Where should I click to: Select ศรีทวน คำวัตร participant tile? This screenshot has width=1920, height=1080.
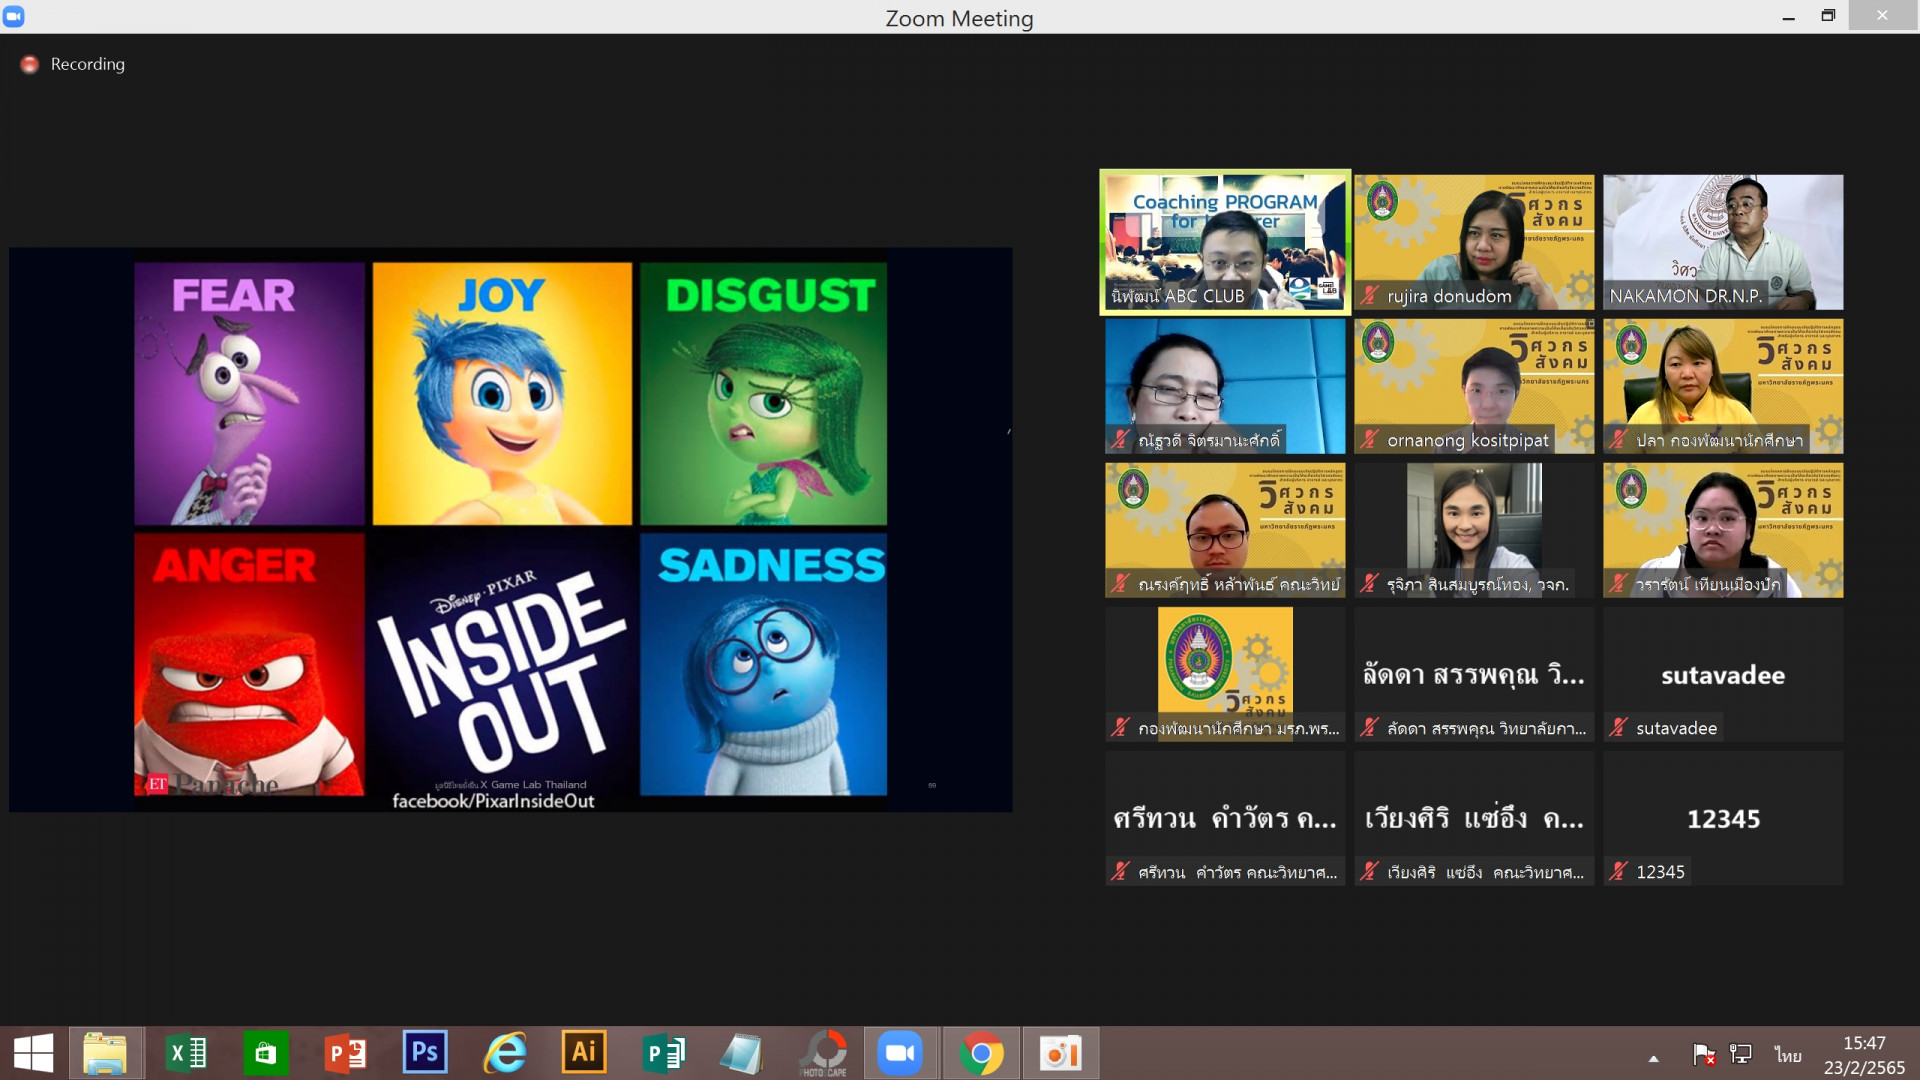(1225, 818)
